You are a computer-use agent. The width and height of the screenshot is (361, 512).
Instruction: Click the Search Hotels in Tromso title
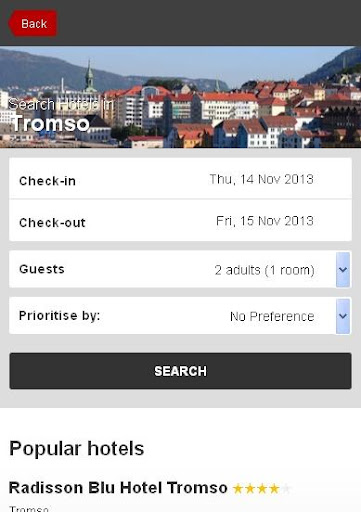(60, 115)
